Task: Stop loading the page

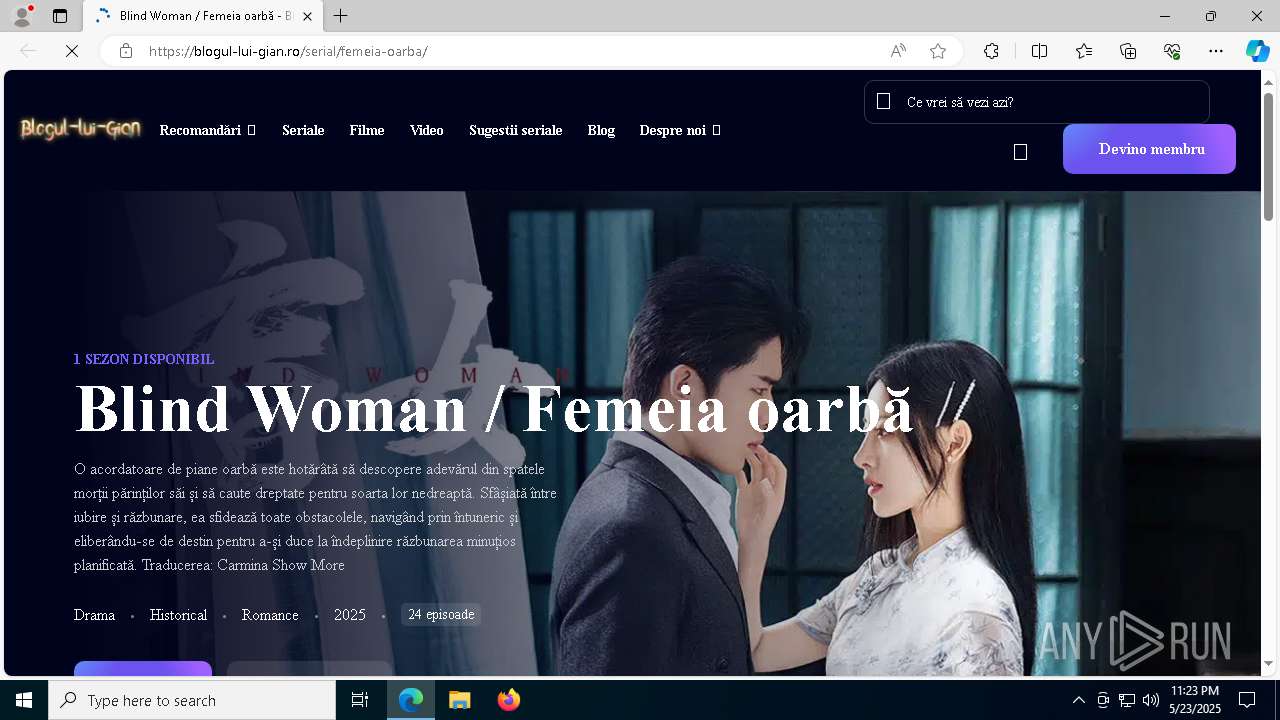Action: coord(72,51)
